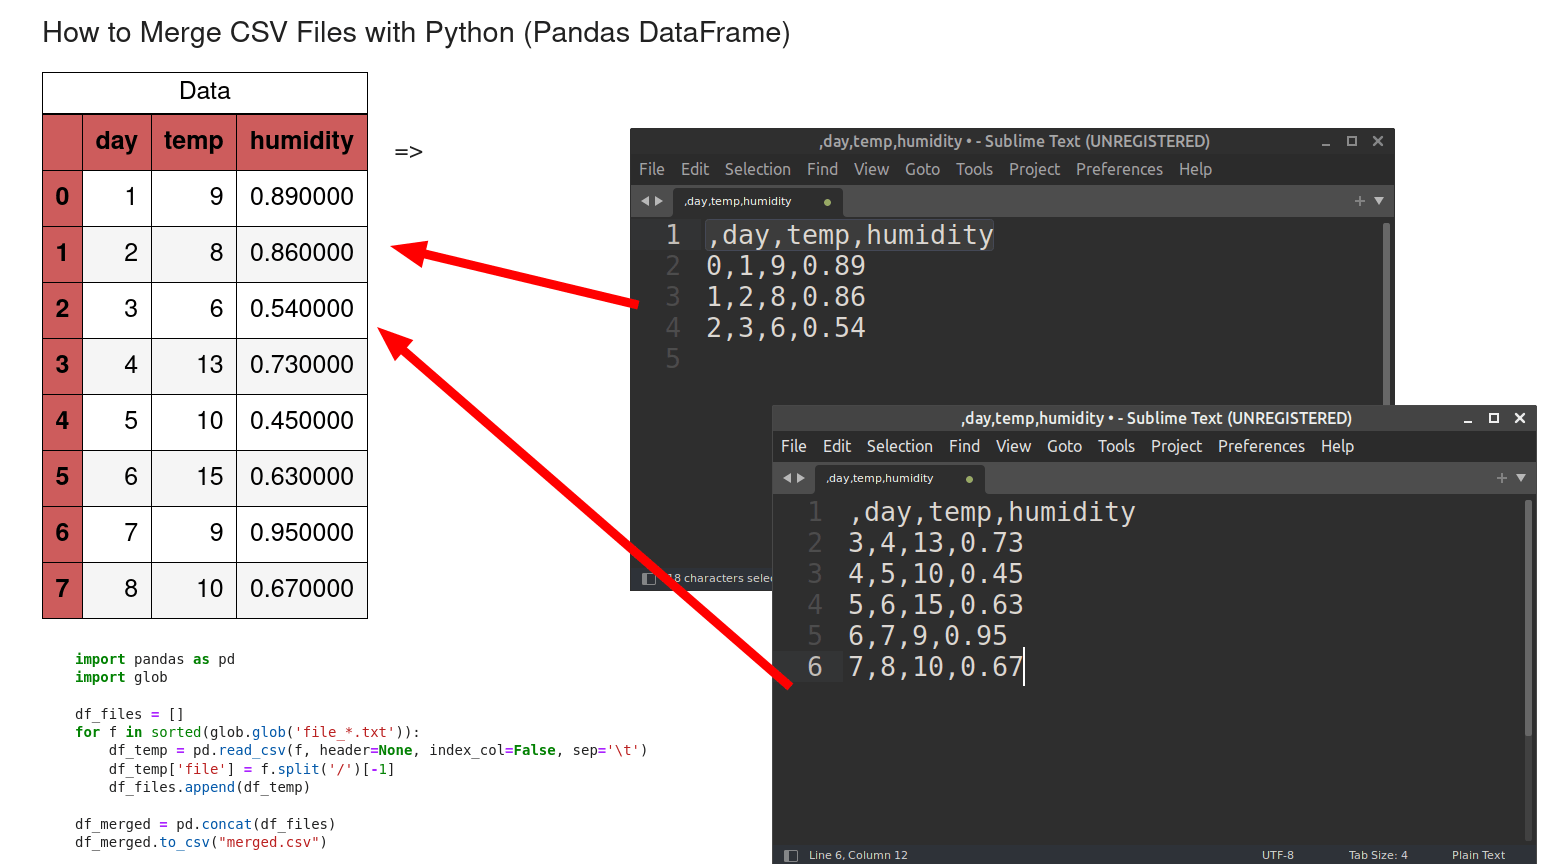Click the UTF-8 encoding indicator

point(1278,855)
